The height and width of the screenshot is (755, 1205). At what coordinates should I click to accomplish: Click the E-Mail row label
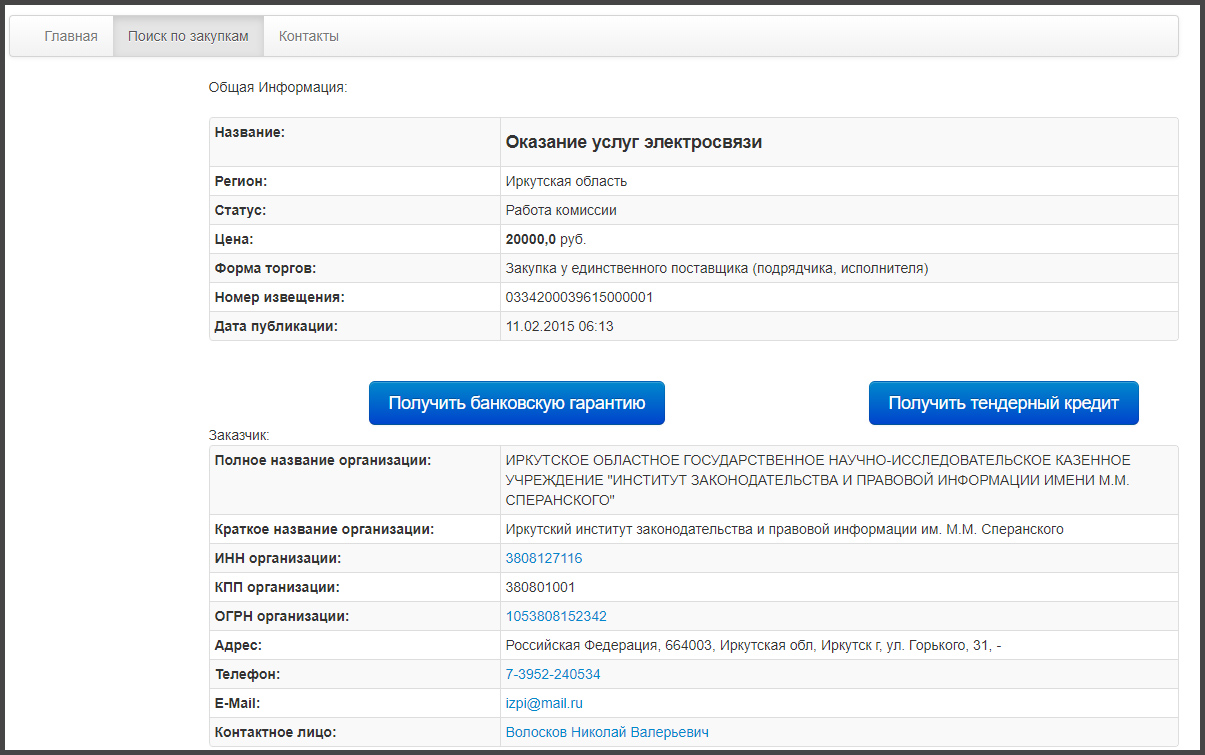238,703
